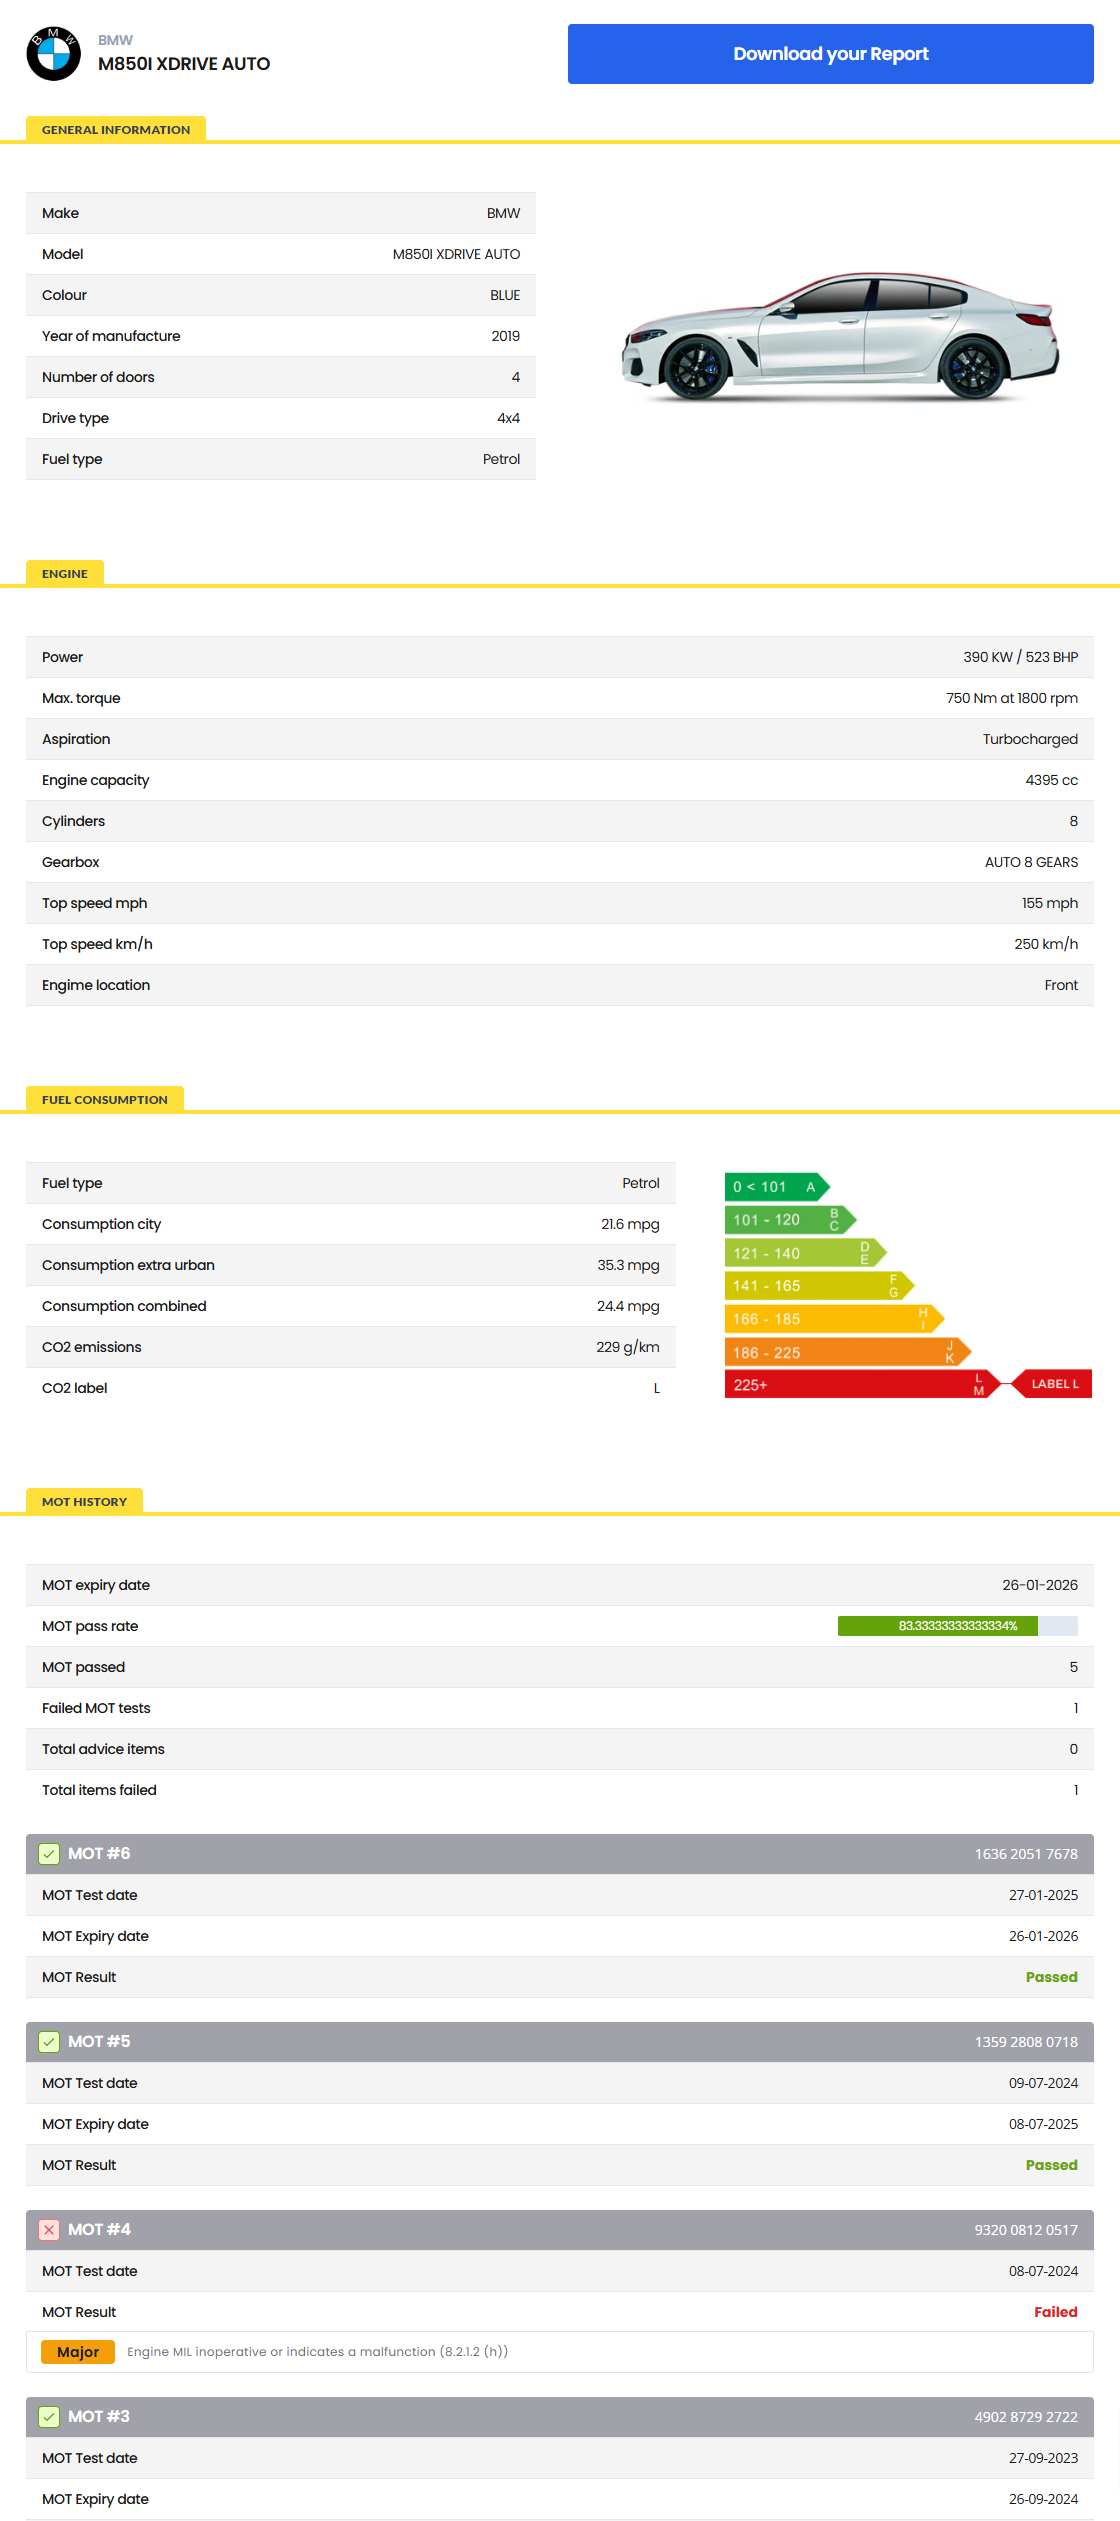Click the orange Major defect badge
Screen dimensions: 1120x2521
point(78,2352)
